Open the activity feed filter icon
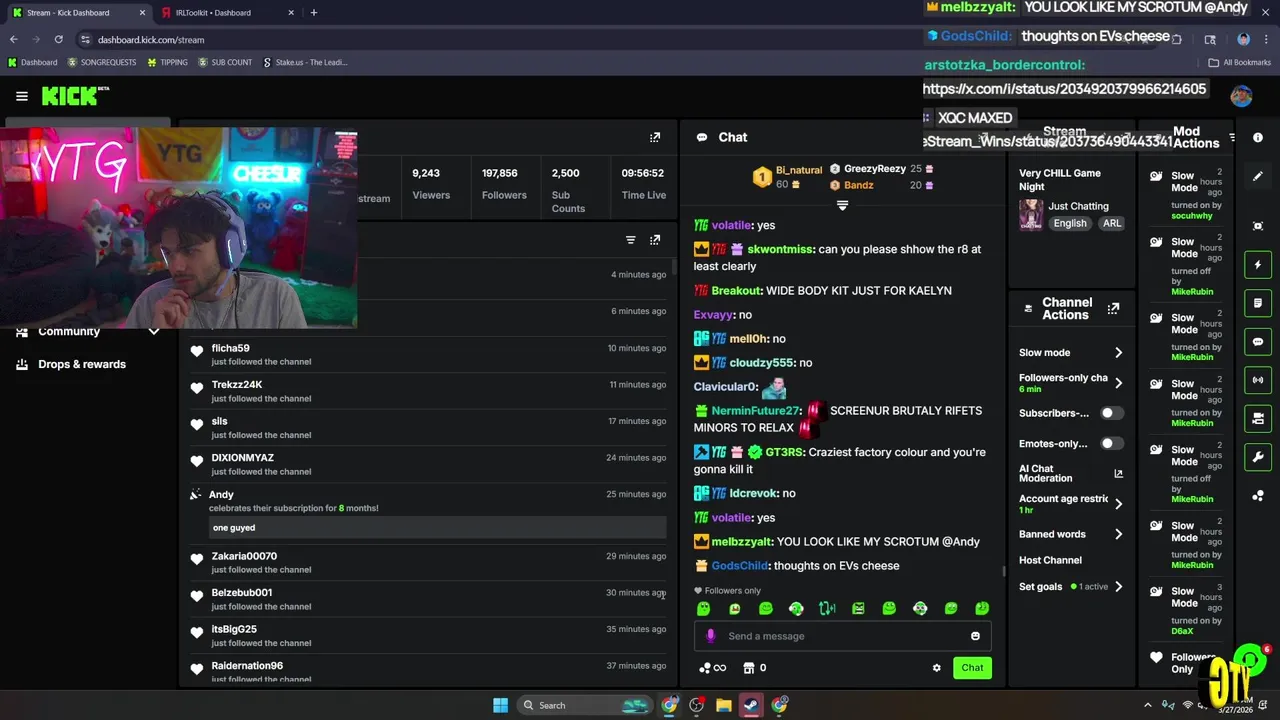The image size is (1280, 720). [x=630, y=240]
